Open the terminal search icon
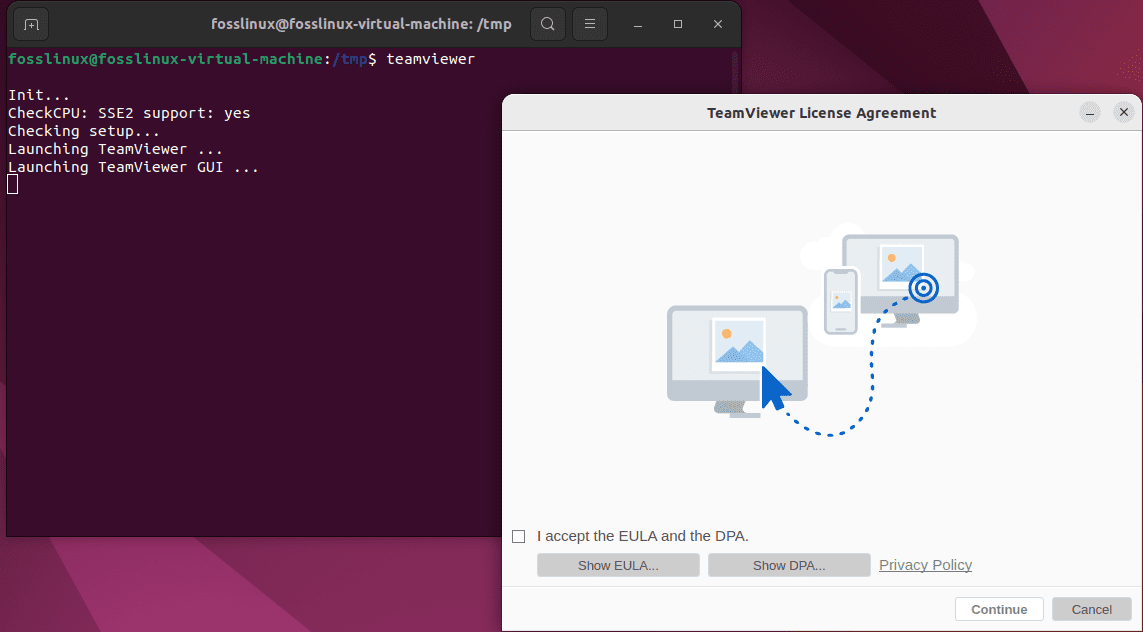1143x632 pixels. point(547,23)
